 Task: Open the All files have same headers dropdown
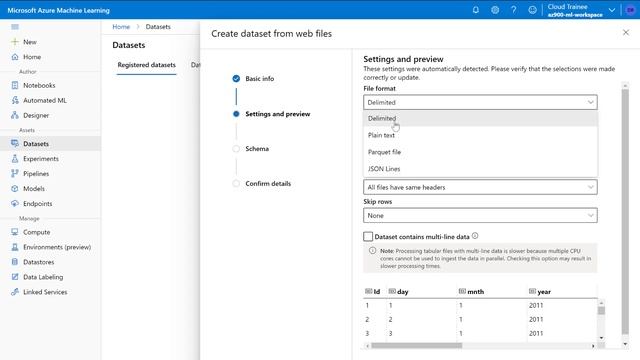point(480,187)
